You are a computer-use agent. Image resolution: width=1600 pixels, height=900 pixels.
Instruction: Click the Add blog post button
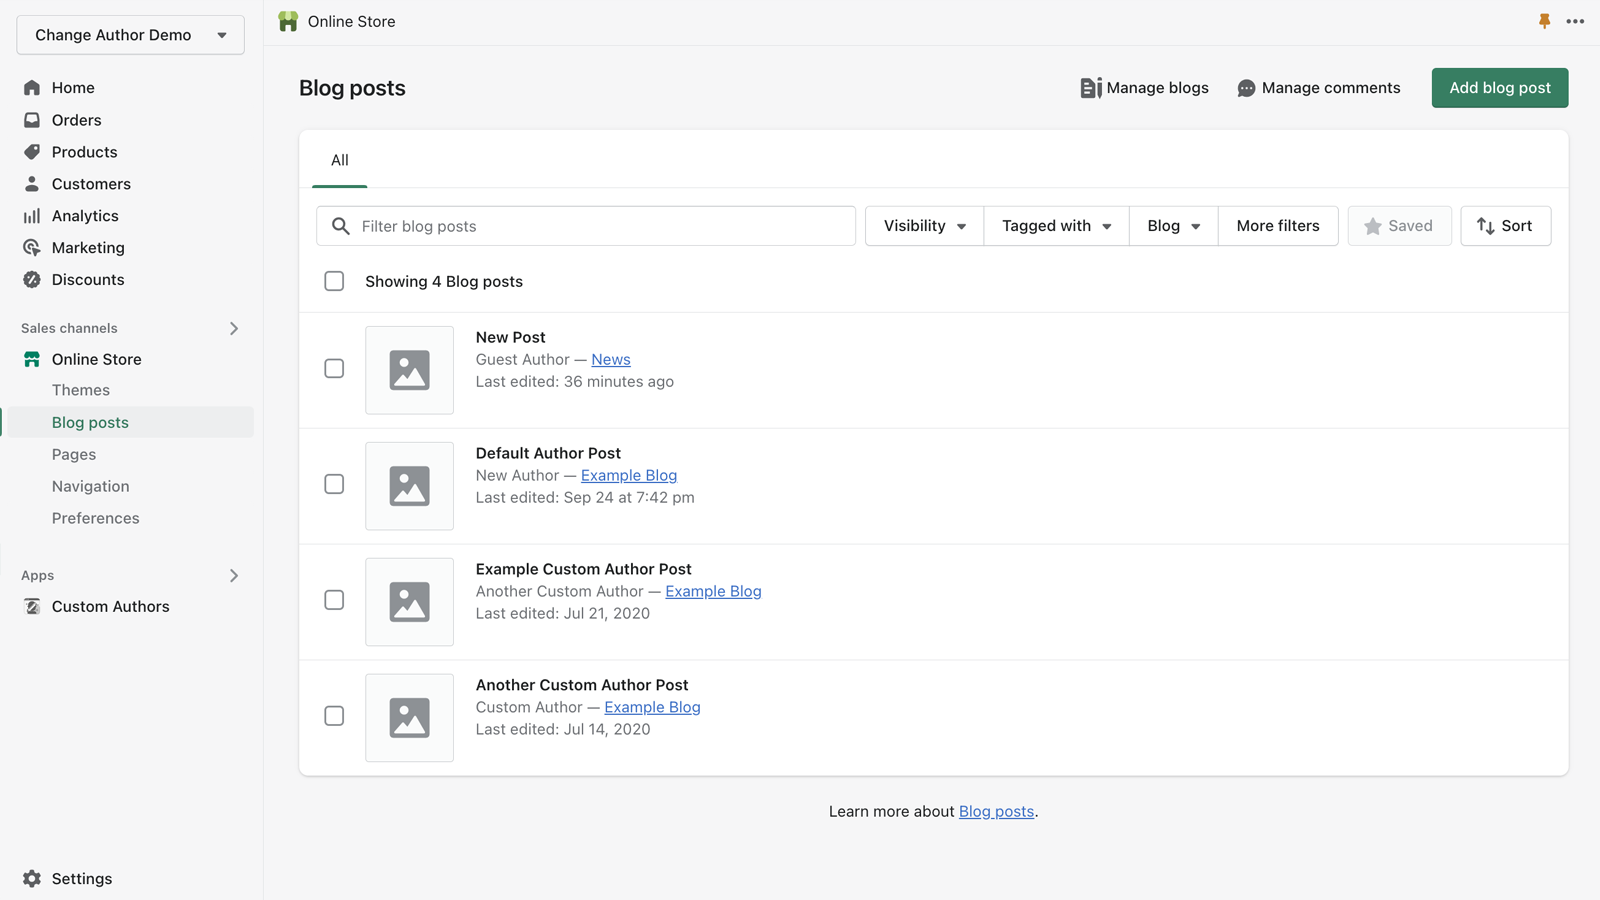click(x=1499, y=88)
